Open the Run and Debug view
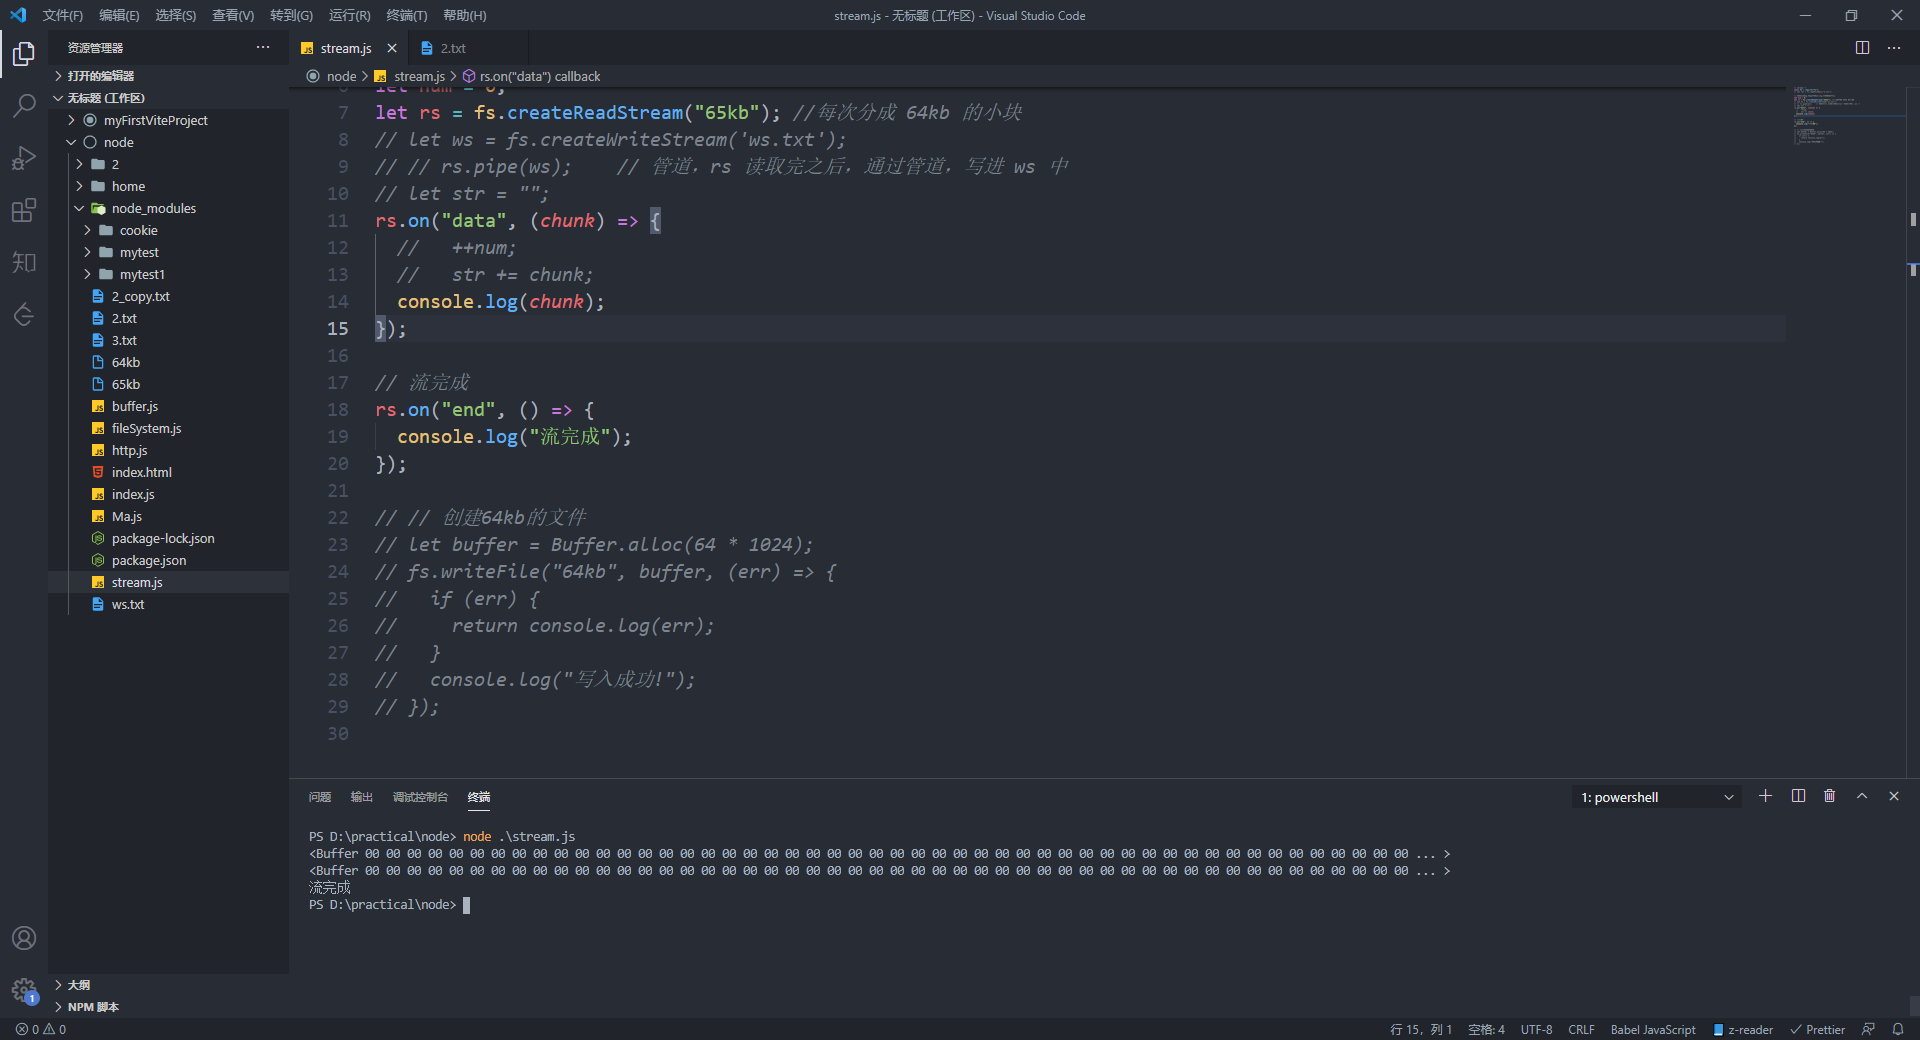 [24, 158]
